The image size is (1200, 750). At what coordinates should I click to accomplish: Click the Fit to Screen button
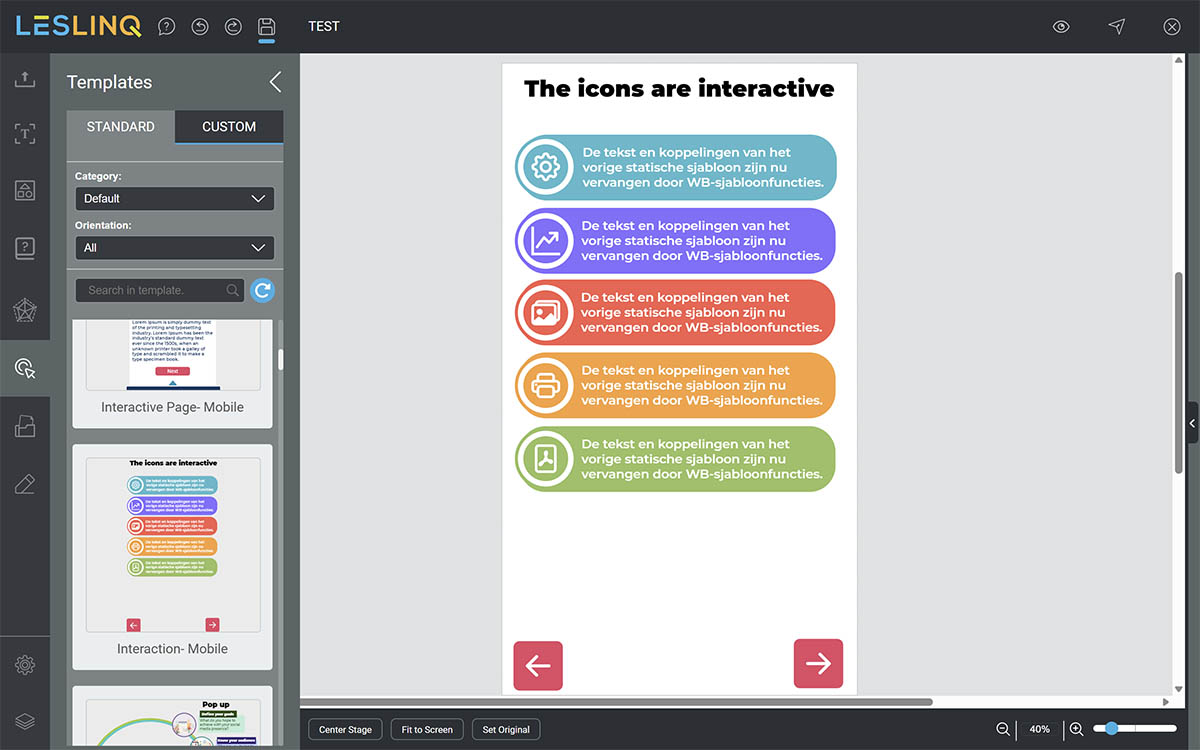tap(427, 729)
